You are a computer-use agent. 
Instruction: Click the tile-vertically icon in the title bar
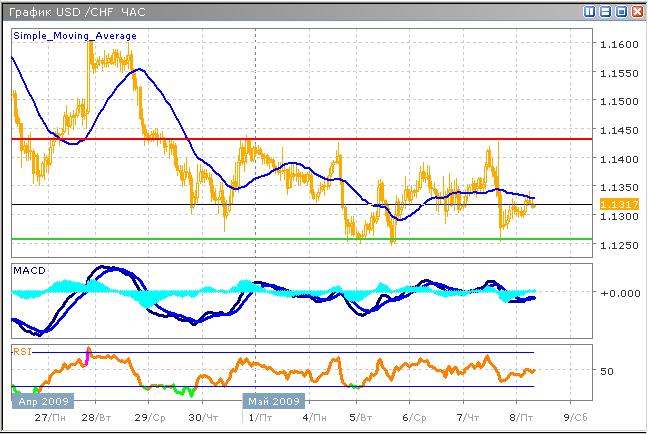[x=590, y=12]
